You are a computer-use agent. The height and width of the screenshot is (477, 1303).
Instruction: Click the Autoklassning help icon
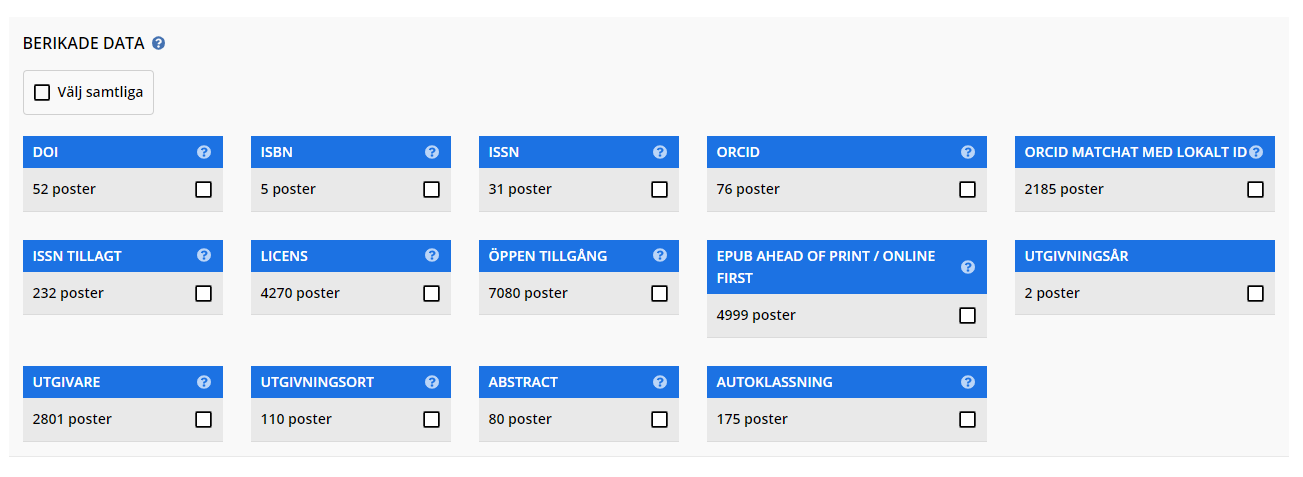click(x=968, y=382)
